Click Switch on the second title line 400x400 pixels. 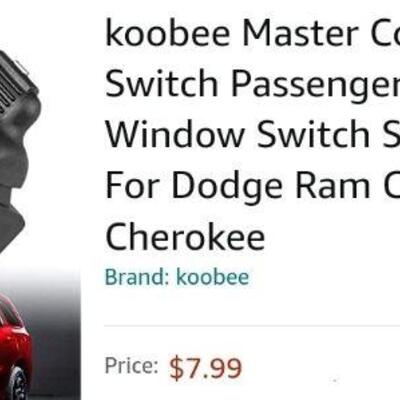point(162,83)
